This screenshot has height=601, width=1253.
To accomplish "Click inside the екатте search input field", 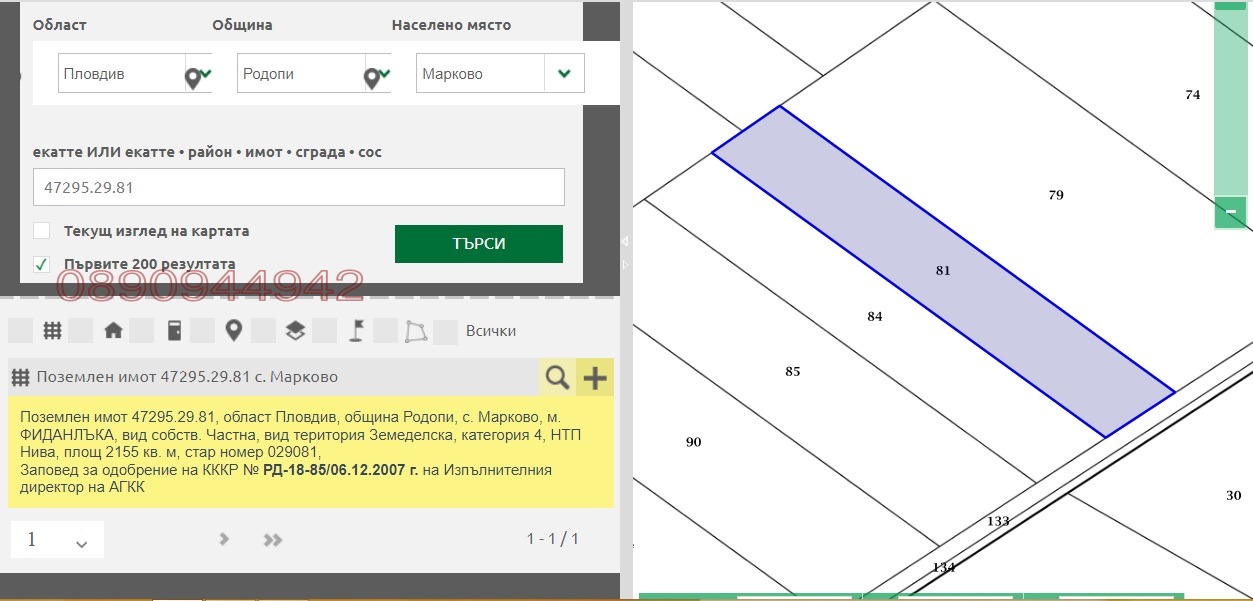I will 298,187.
